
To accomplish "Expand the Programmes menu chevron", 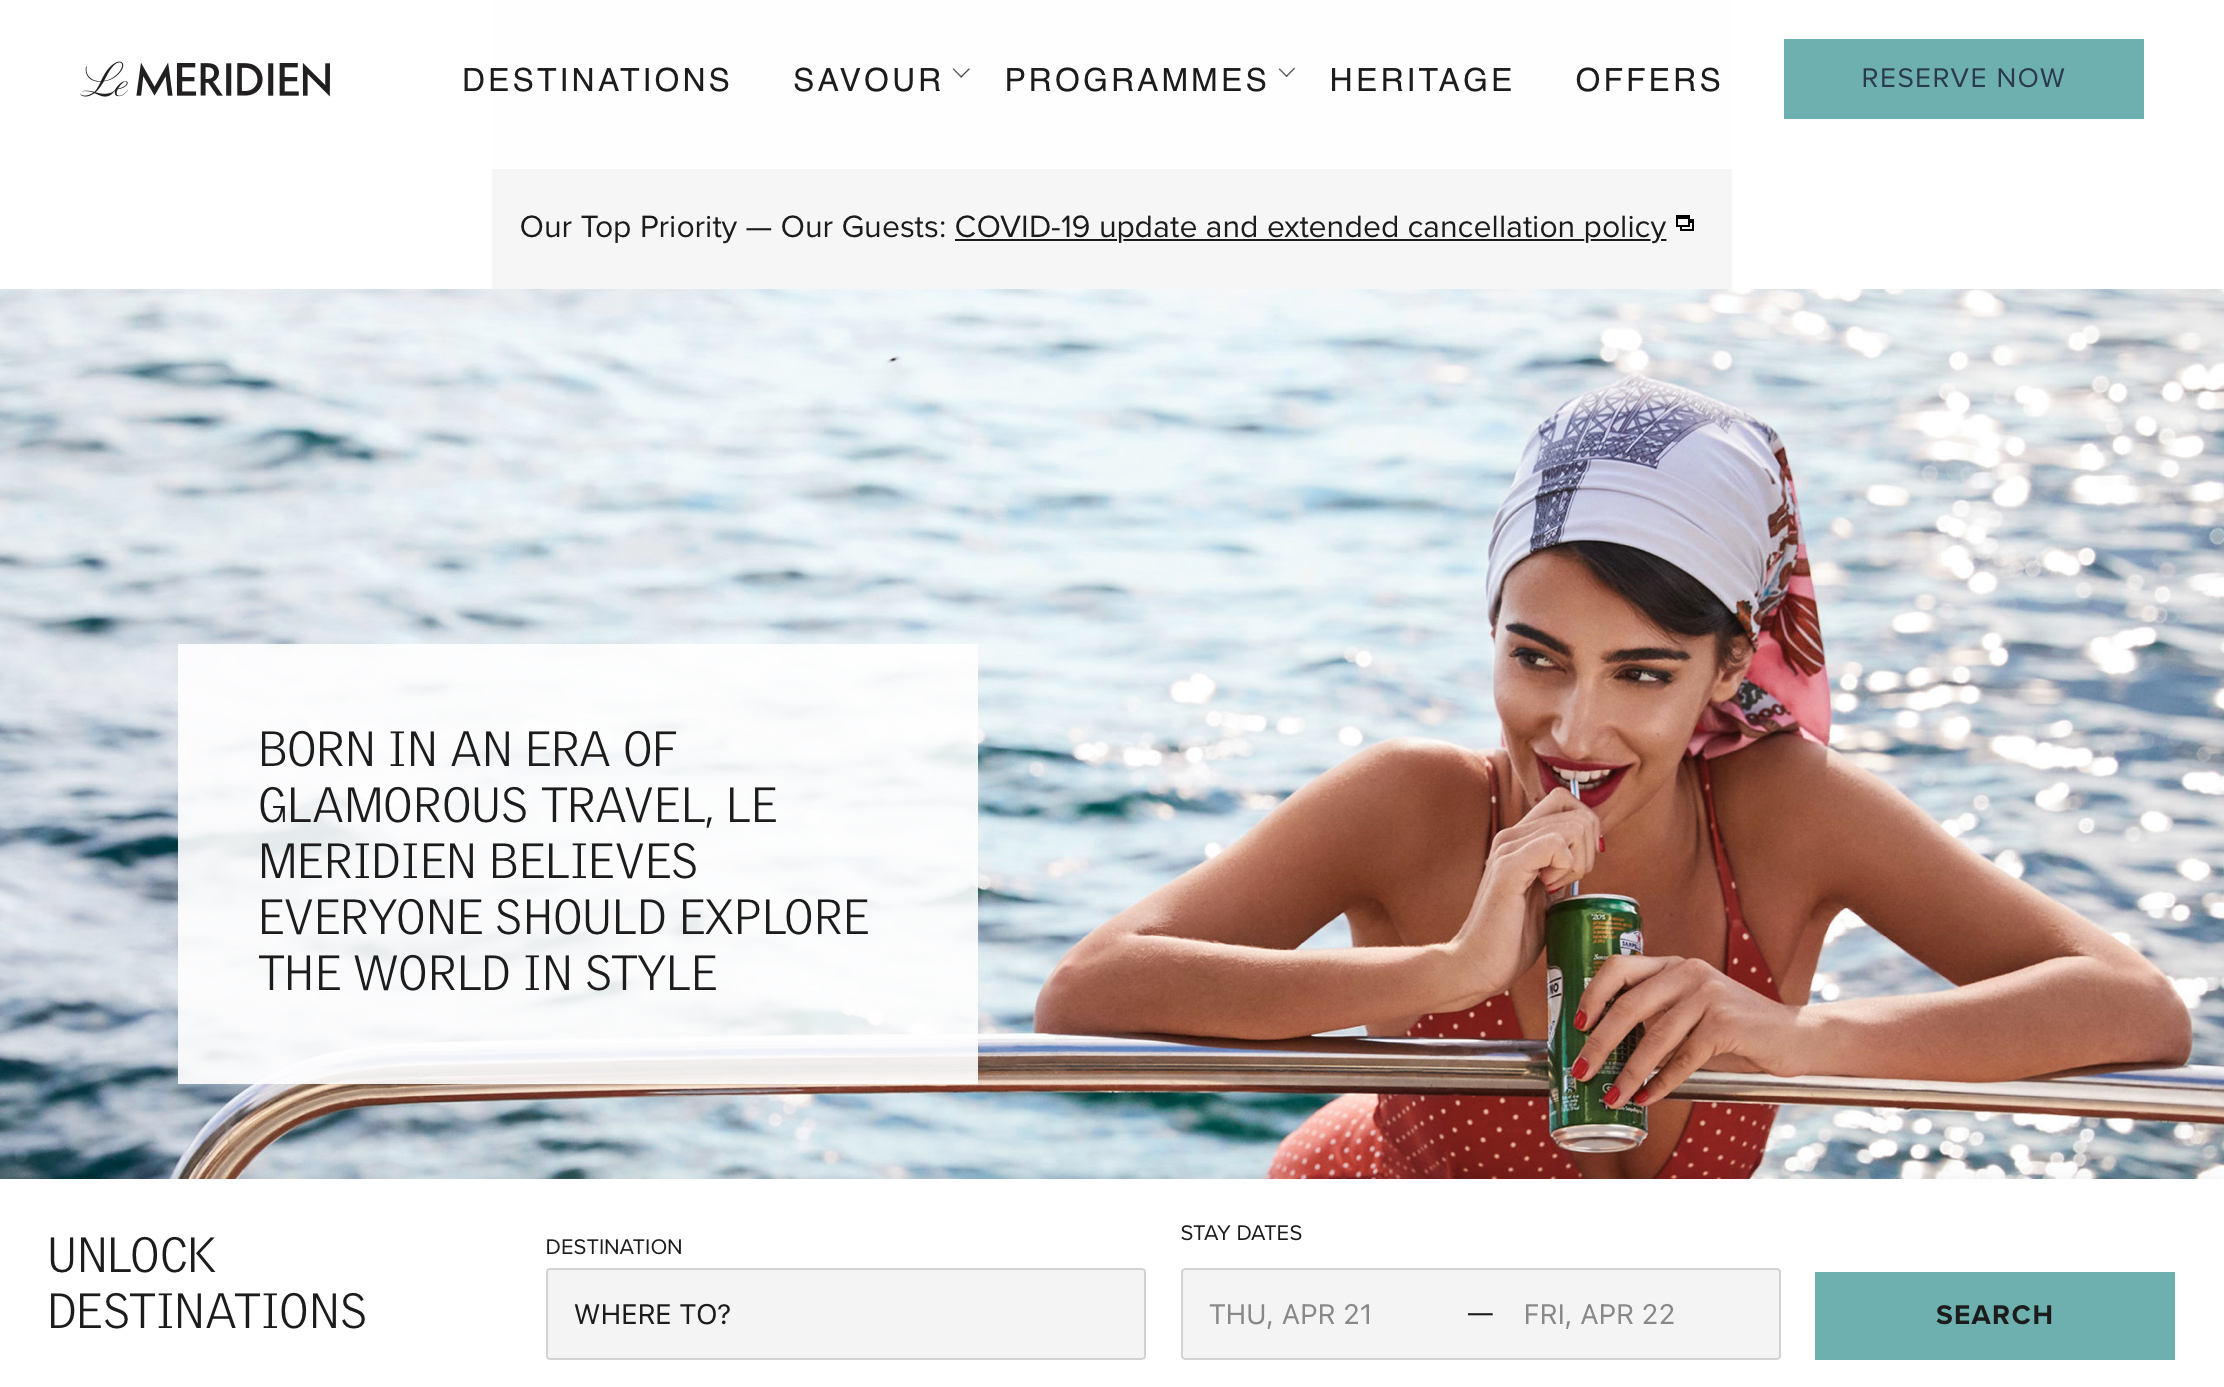I will 1287,74.
